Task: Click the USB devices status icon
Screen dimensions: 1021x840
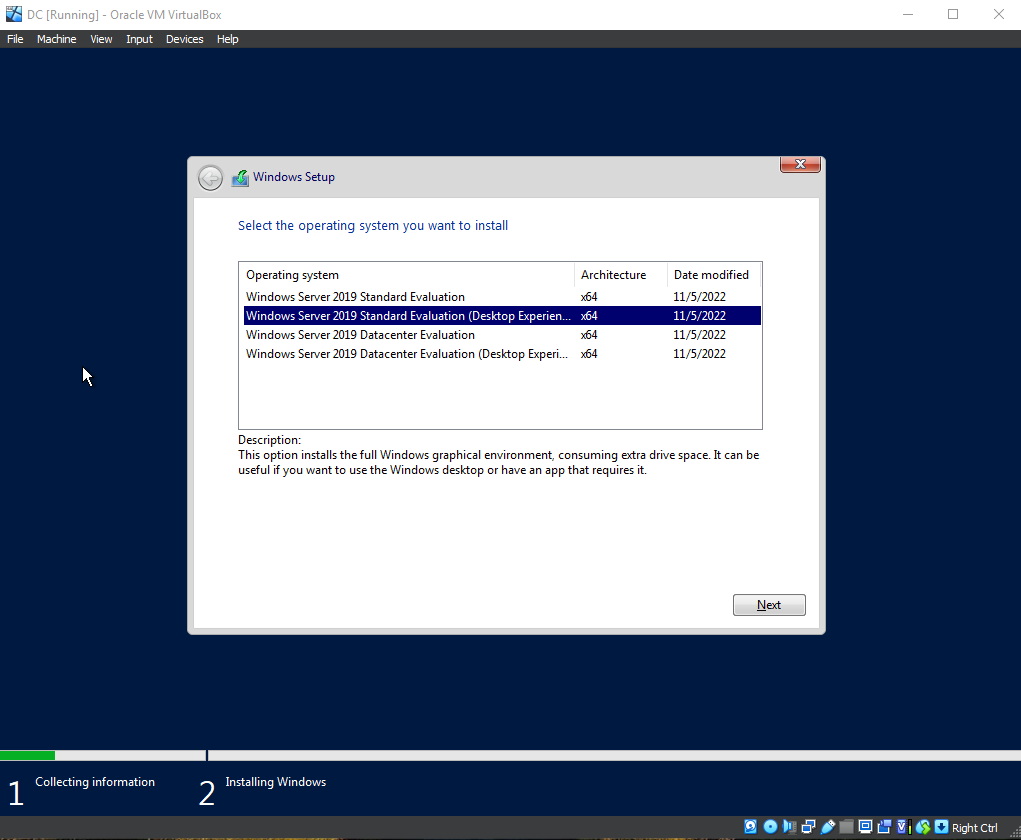Action: (x=828, y=826)
